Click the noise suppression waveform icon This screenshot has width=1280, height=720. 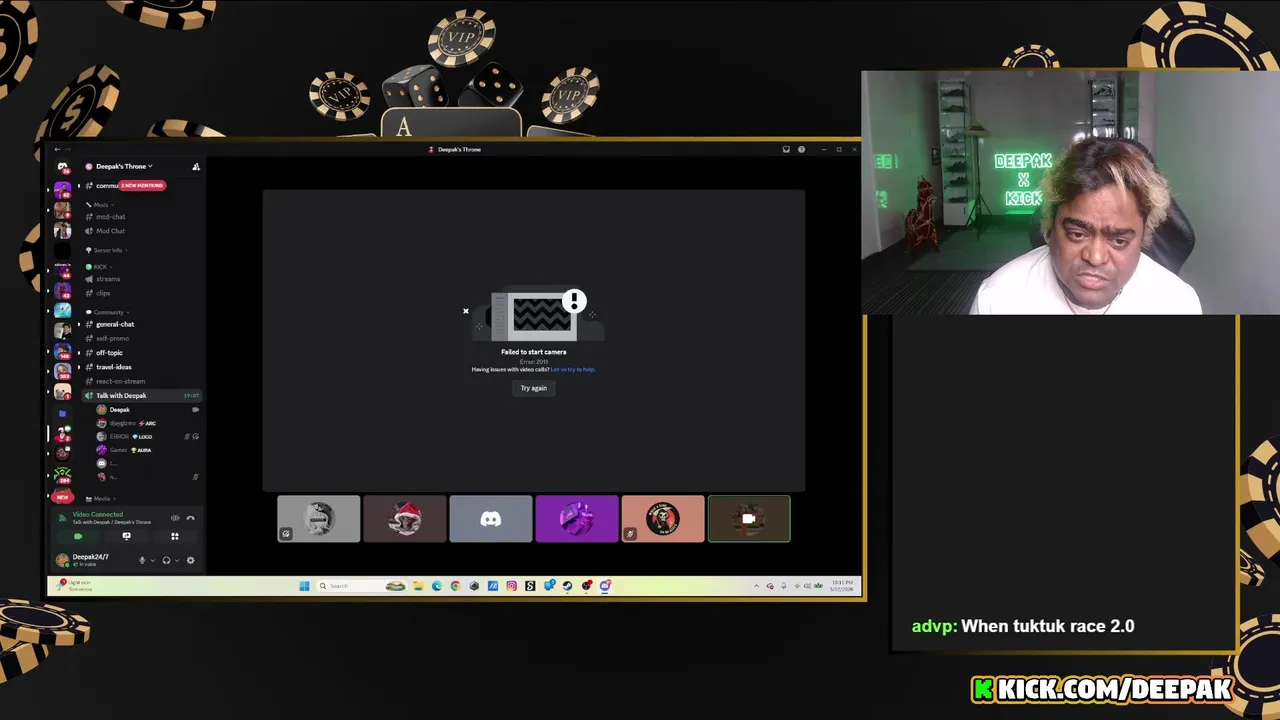tap(175, 518)
